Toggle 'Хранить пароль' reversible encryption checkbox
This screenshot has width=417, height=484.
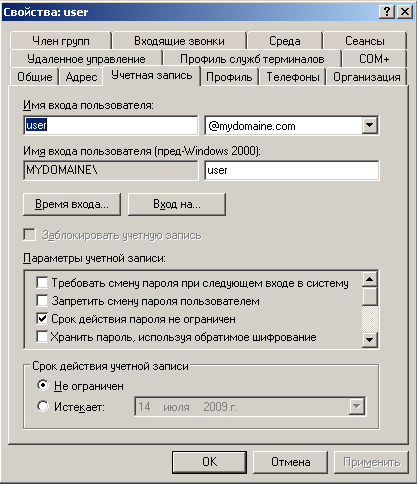point(42,337)
